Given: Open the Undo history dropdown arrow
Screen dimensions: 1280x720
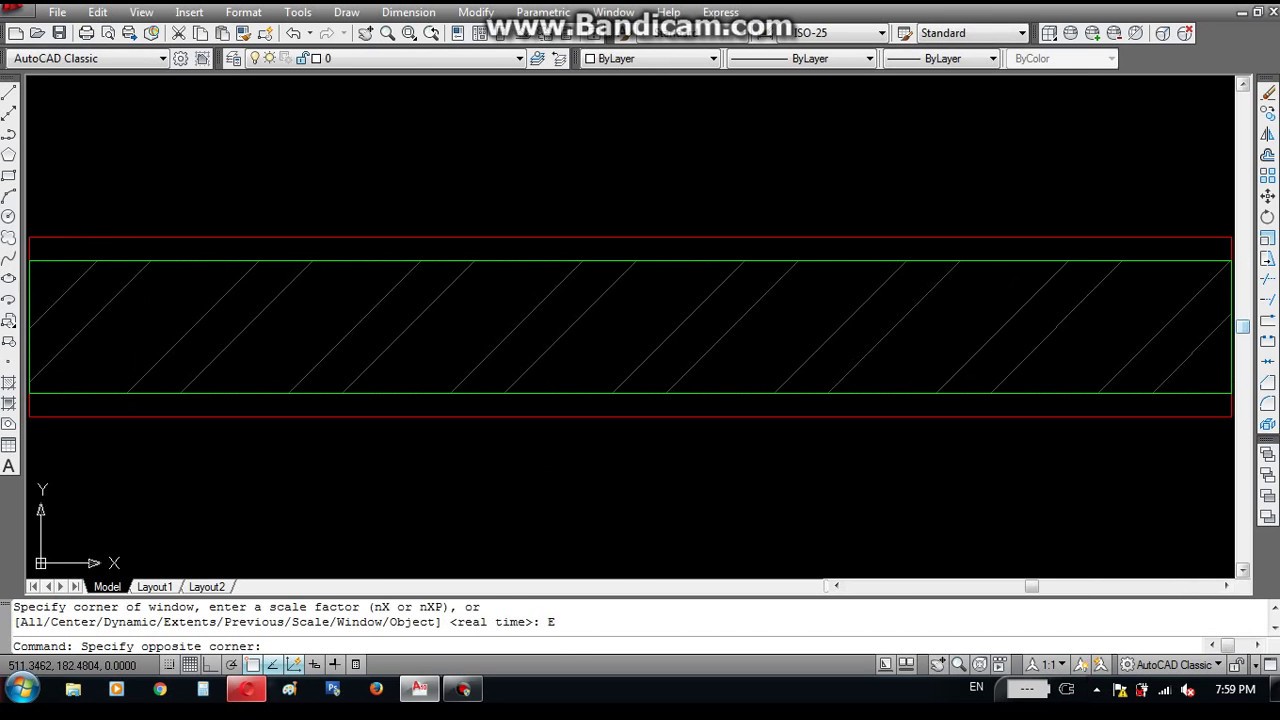Looking at the screenshot, I should (309, 33).
